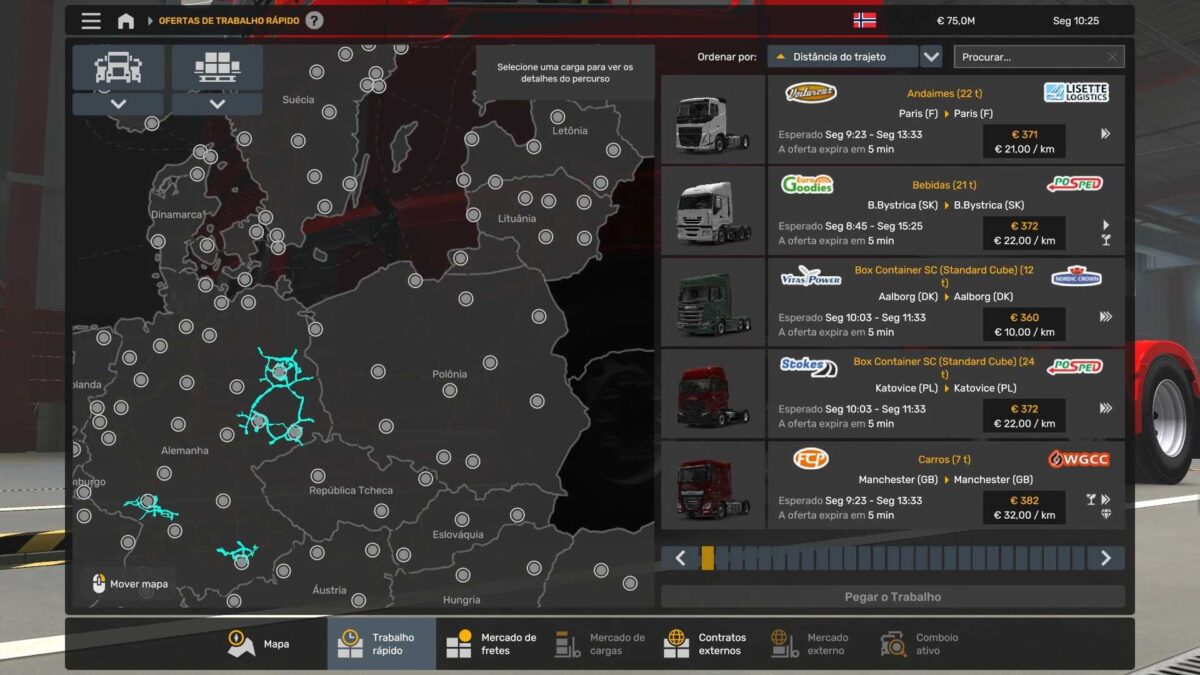Type in the Procurar search box

coord(1028,57)
